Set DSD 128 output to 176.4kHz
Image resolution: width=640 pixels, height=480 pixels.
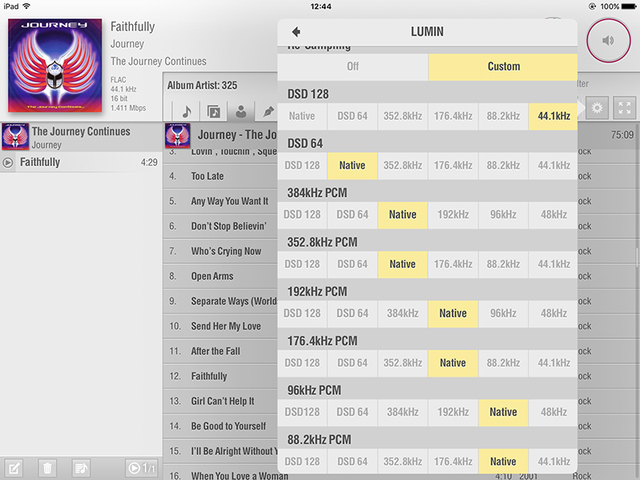[x=453, y=116]
